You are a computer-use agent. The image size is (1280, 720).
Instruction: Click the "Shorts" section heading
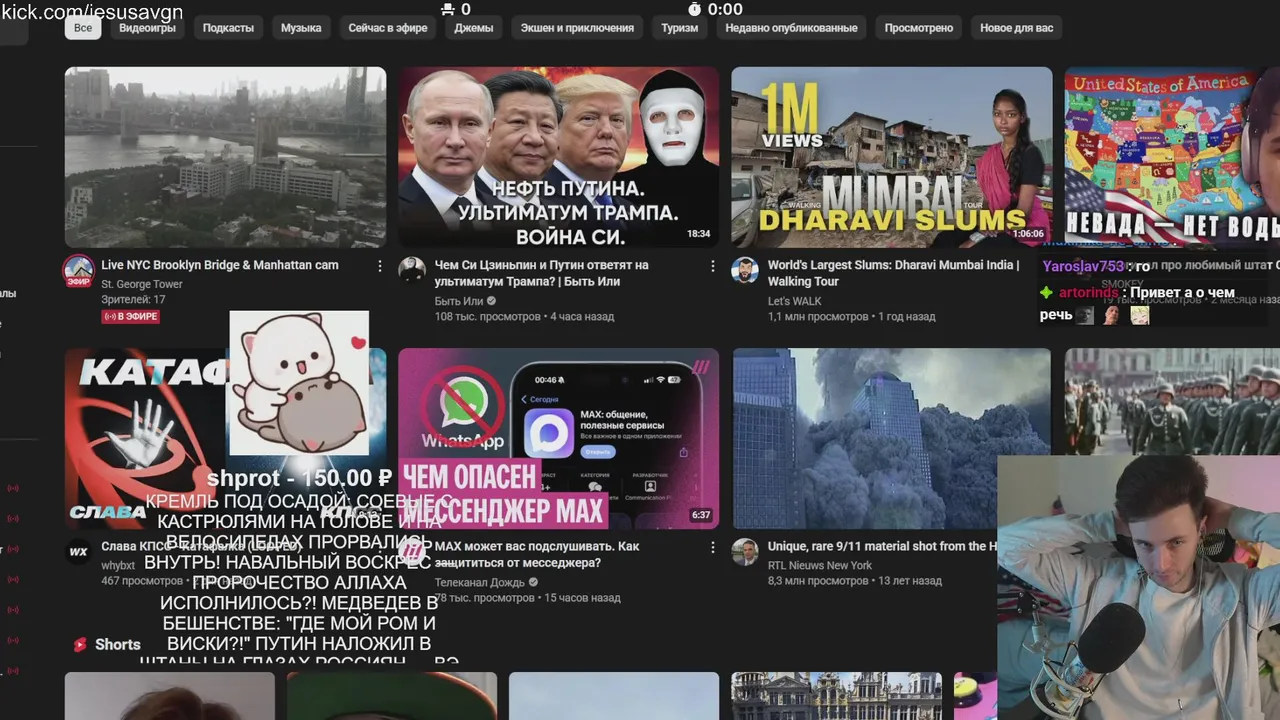[x=118, y=645]
